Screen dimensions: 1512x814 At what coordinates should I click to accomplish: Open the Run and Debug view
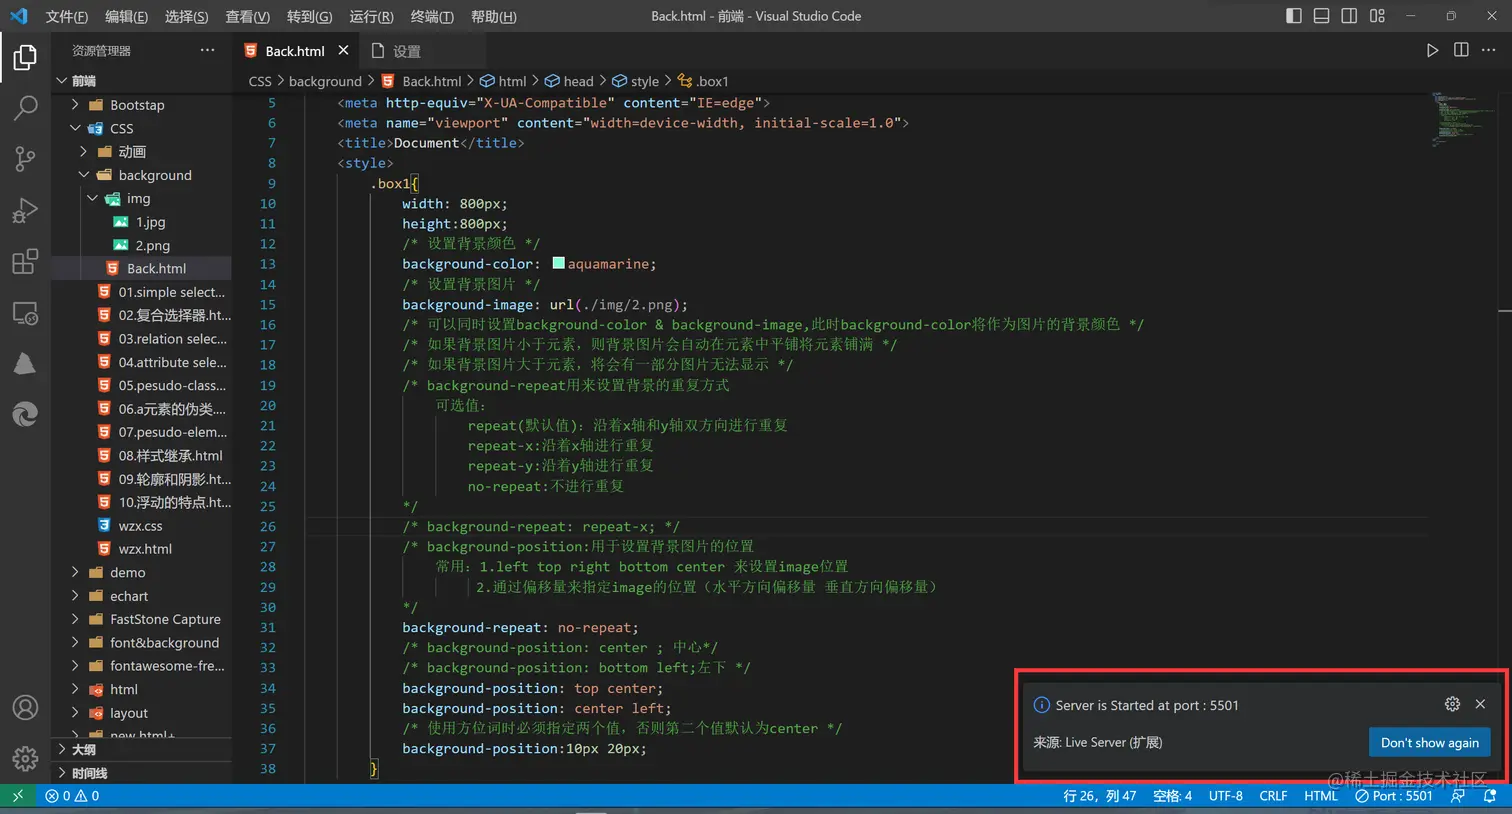pos(25,210)
